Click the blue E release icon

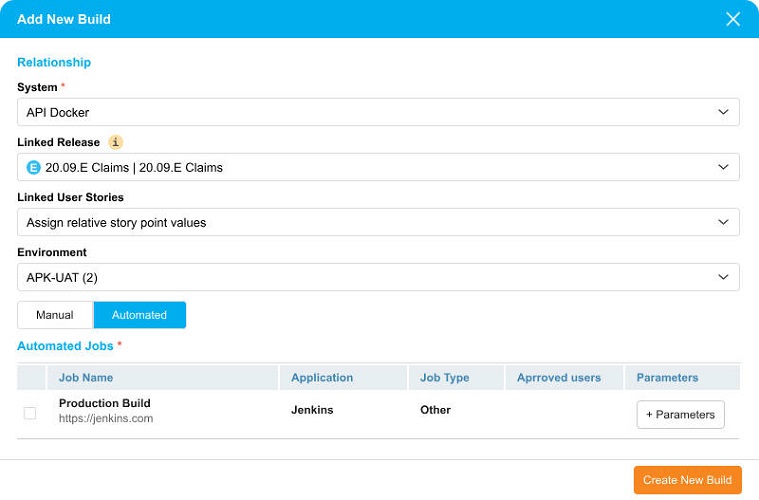click(33, 167)
